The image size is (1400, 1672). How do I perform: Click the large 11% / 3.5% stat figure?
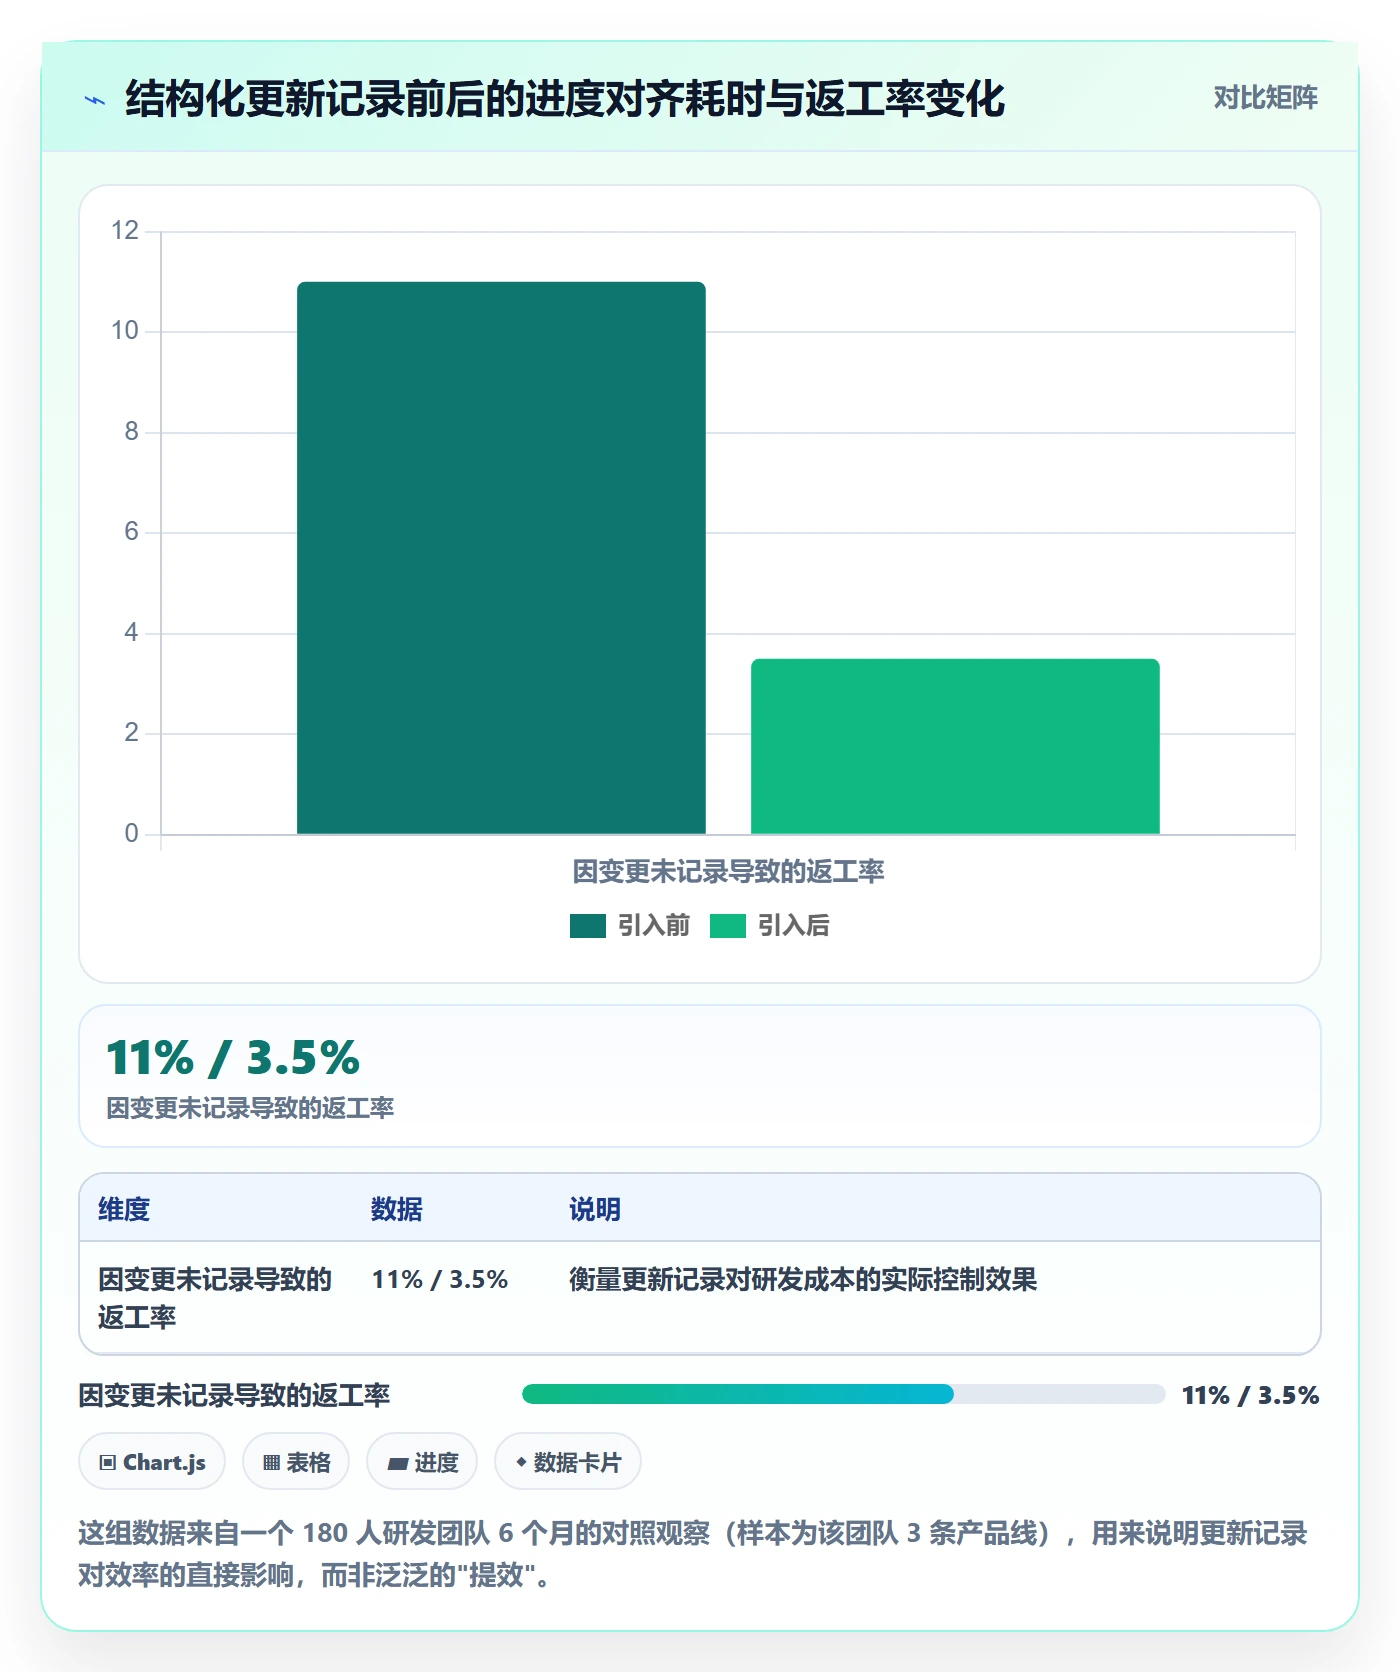(x=233, y=1058)
